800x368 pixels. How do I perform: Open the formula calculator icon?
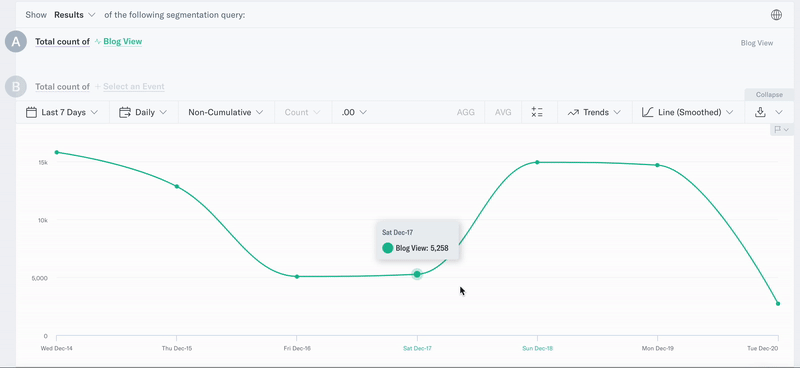click(537, 112)
